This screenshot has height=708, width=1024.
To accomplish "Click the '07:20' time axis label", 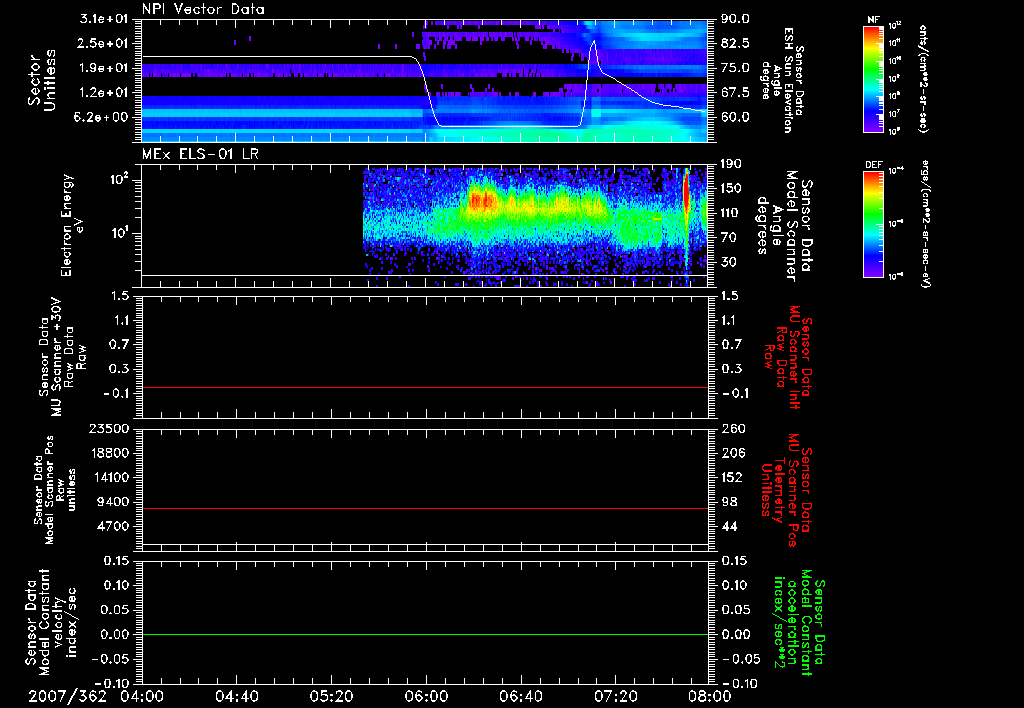I will [x=615, y=696].
